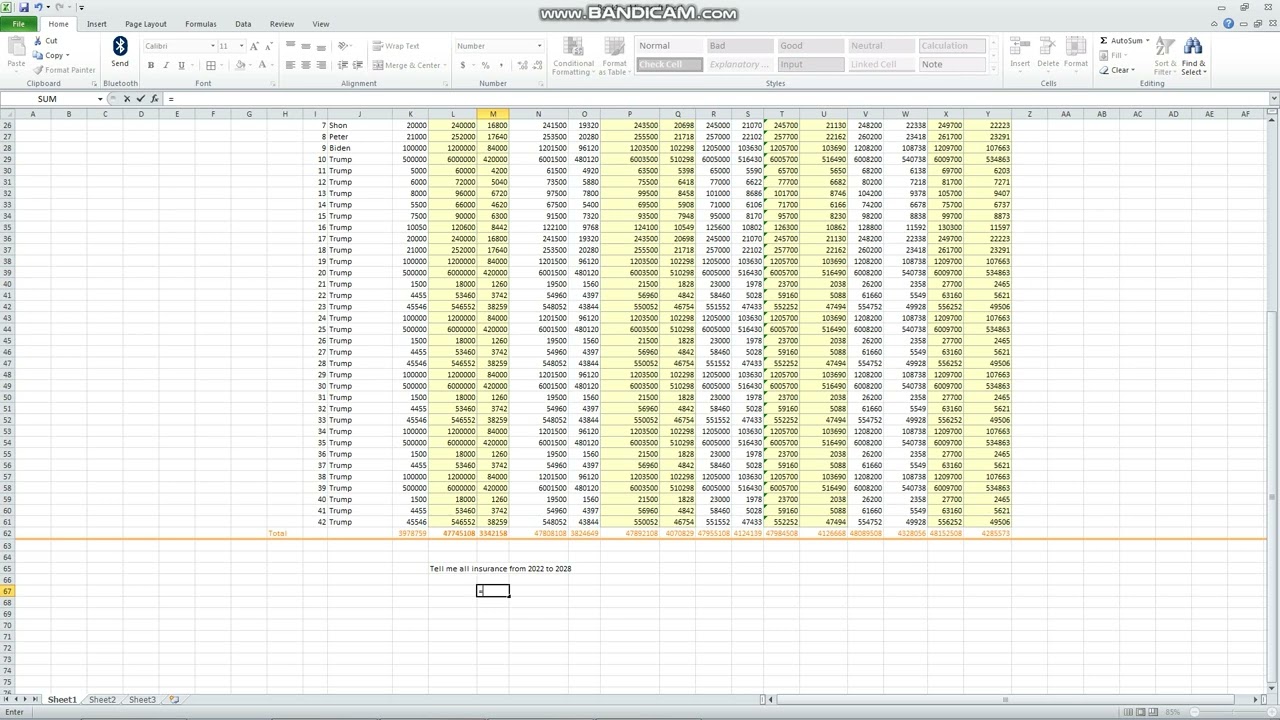Select the Format Painter tool
The width and height of the screenshot is (1280, 720).
[x=64, y=70]
